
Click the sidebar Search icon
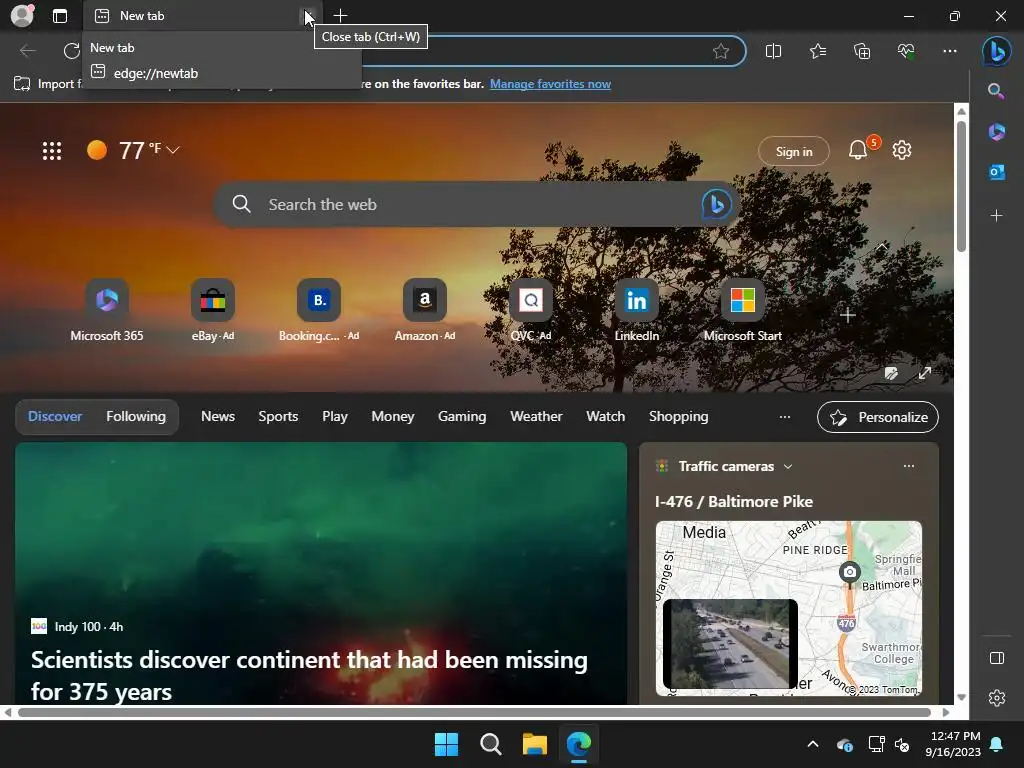point(996,91)
